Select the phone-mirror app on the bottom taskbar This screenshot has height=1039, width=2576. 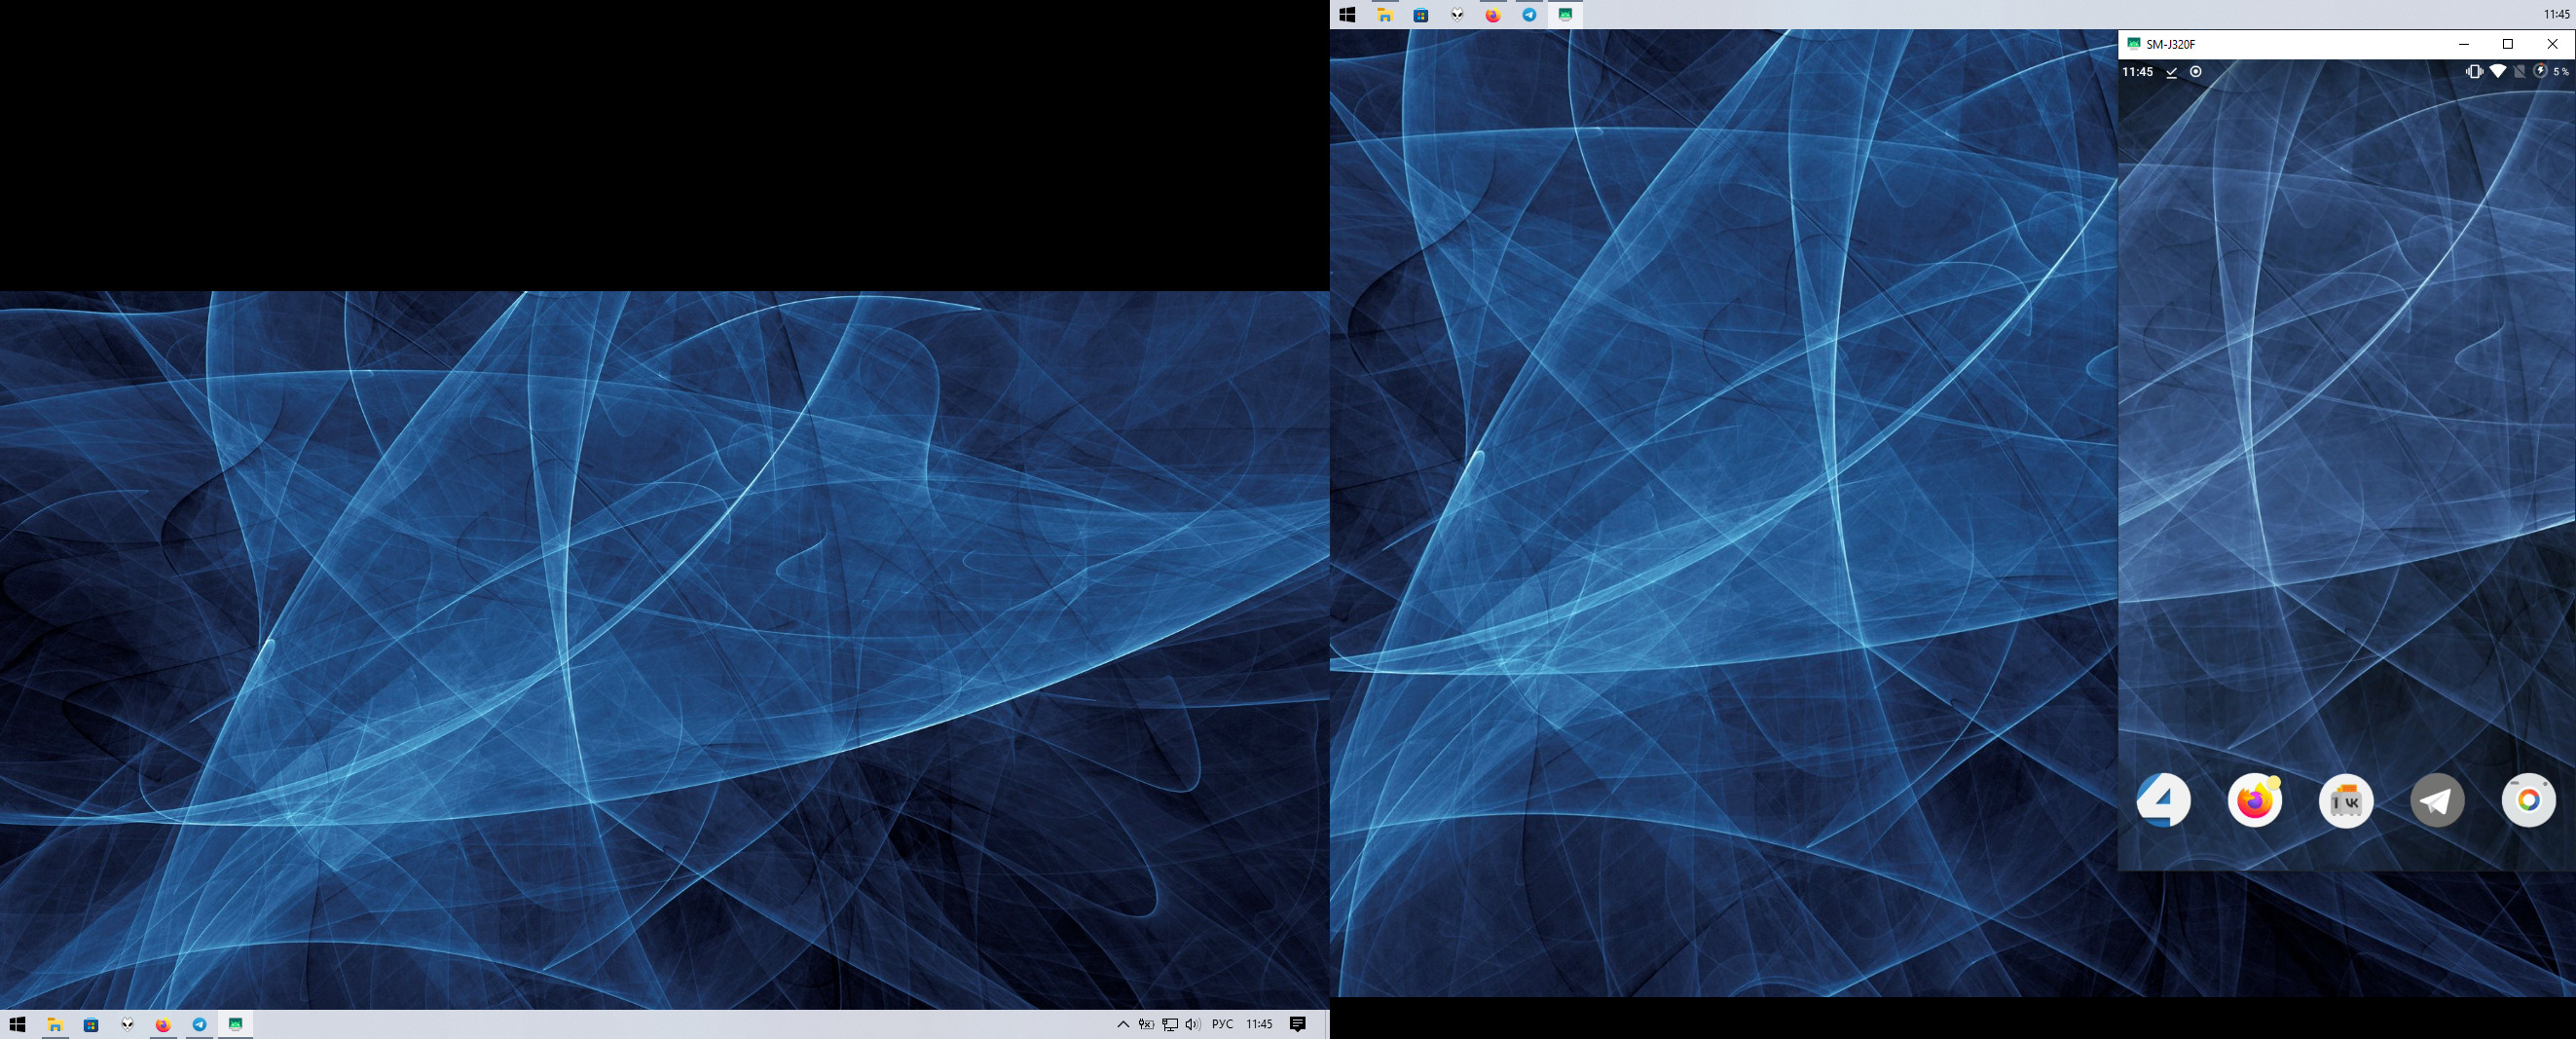[x=235, y=1024]
